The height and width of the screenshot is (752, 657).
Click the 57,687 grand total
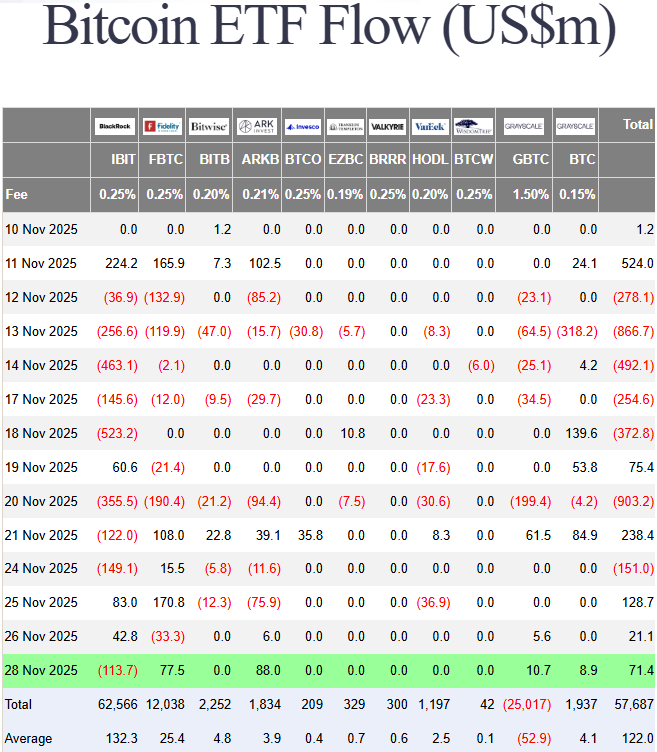[x=634, y=705]
